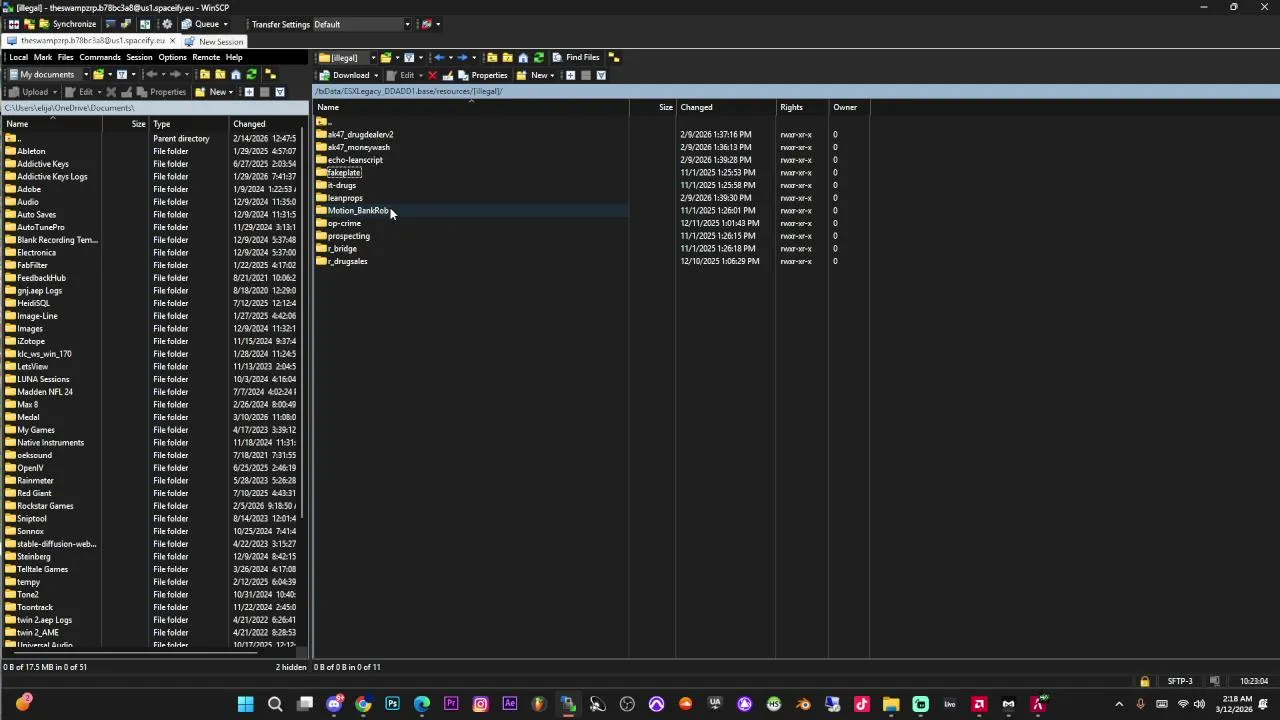Open the Options menu
This screenshot has height=720, width=1280.
tap(172, 57)
